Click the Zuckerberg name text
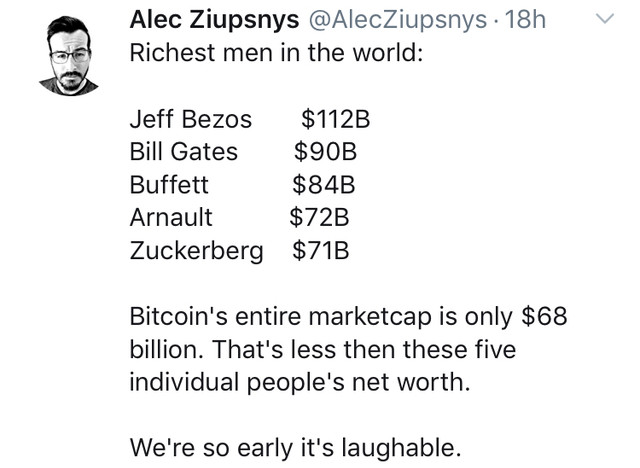The image size is (640, 468). 196,251
